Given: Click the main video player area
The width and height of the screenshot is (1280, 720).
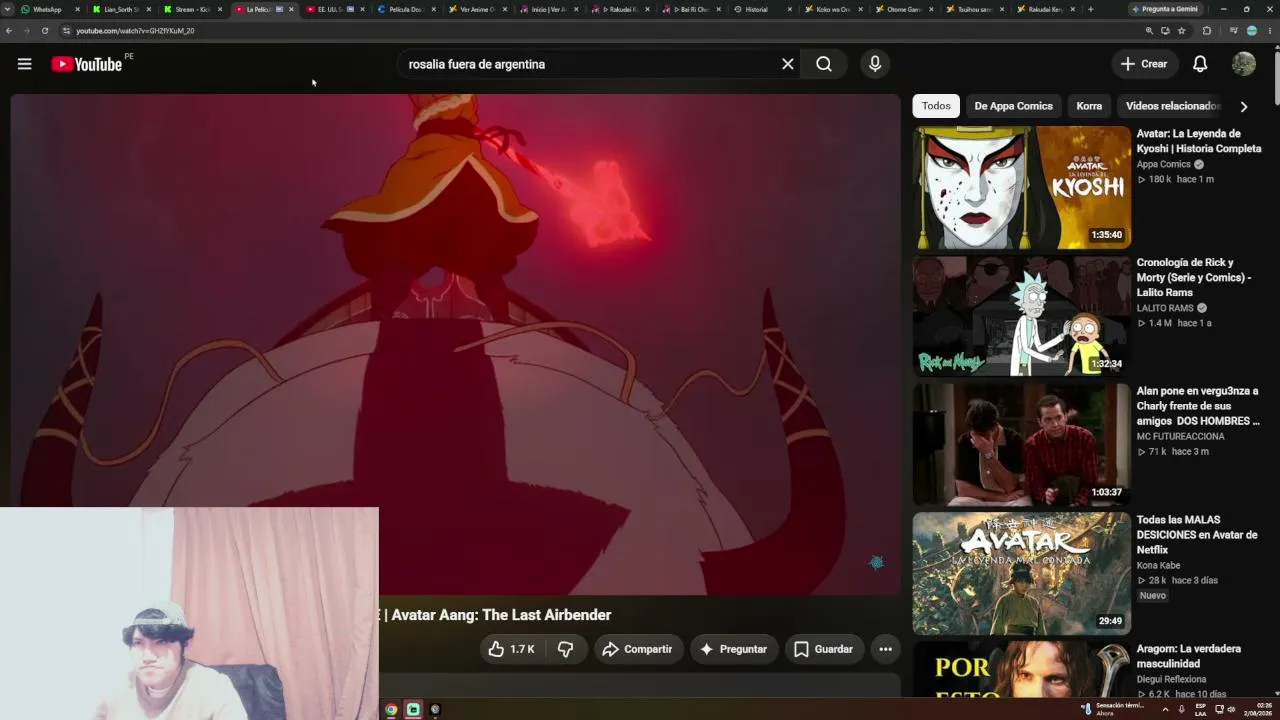Looking at the screenshot, I should pos(455,345).
